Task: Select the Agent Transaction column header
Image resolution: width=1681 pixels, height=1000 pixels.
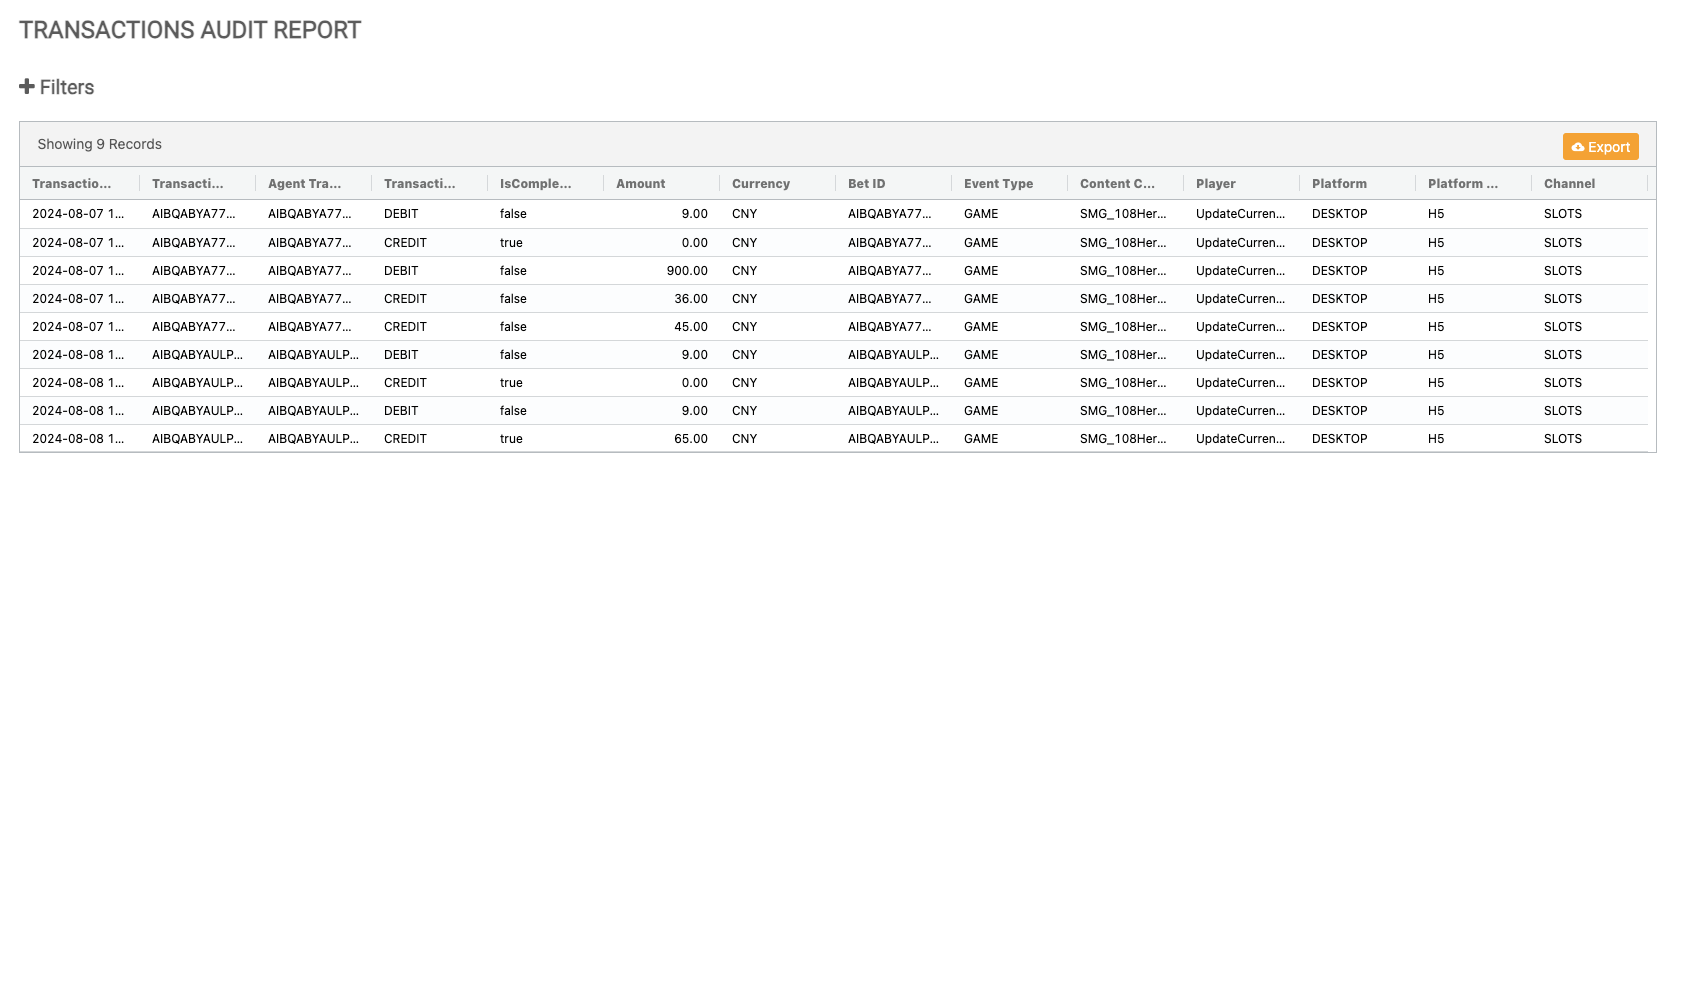Action: [304, 184]
